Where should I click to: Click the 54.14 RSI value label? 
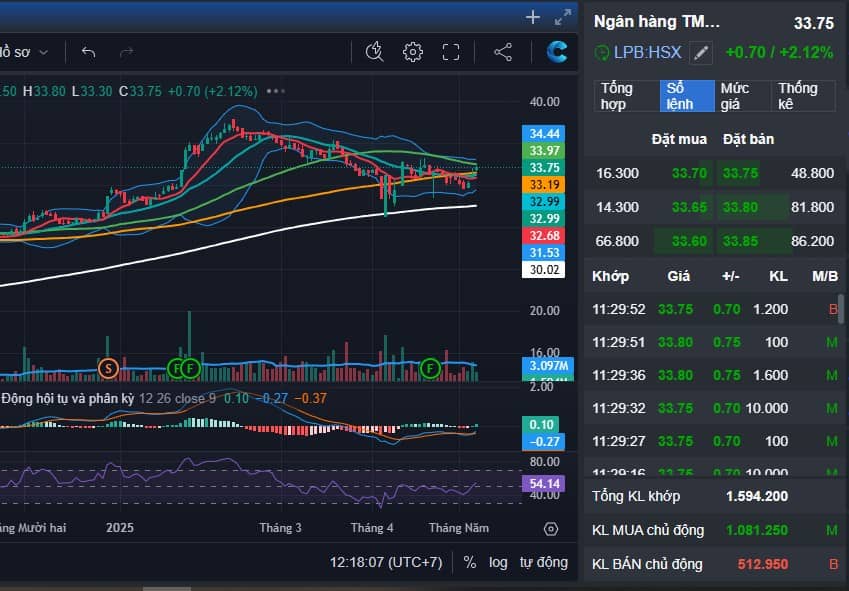point(544,483)
